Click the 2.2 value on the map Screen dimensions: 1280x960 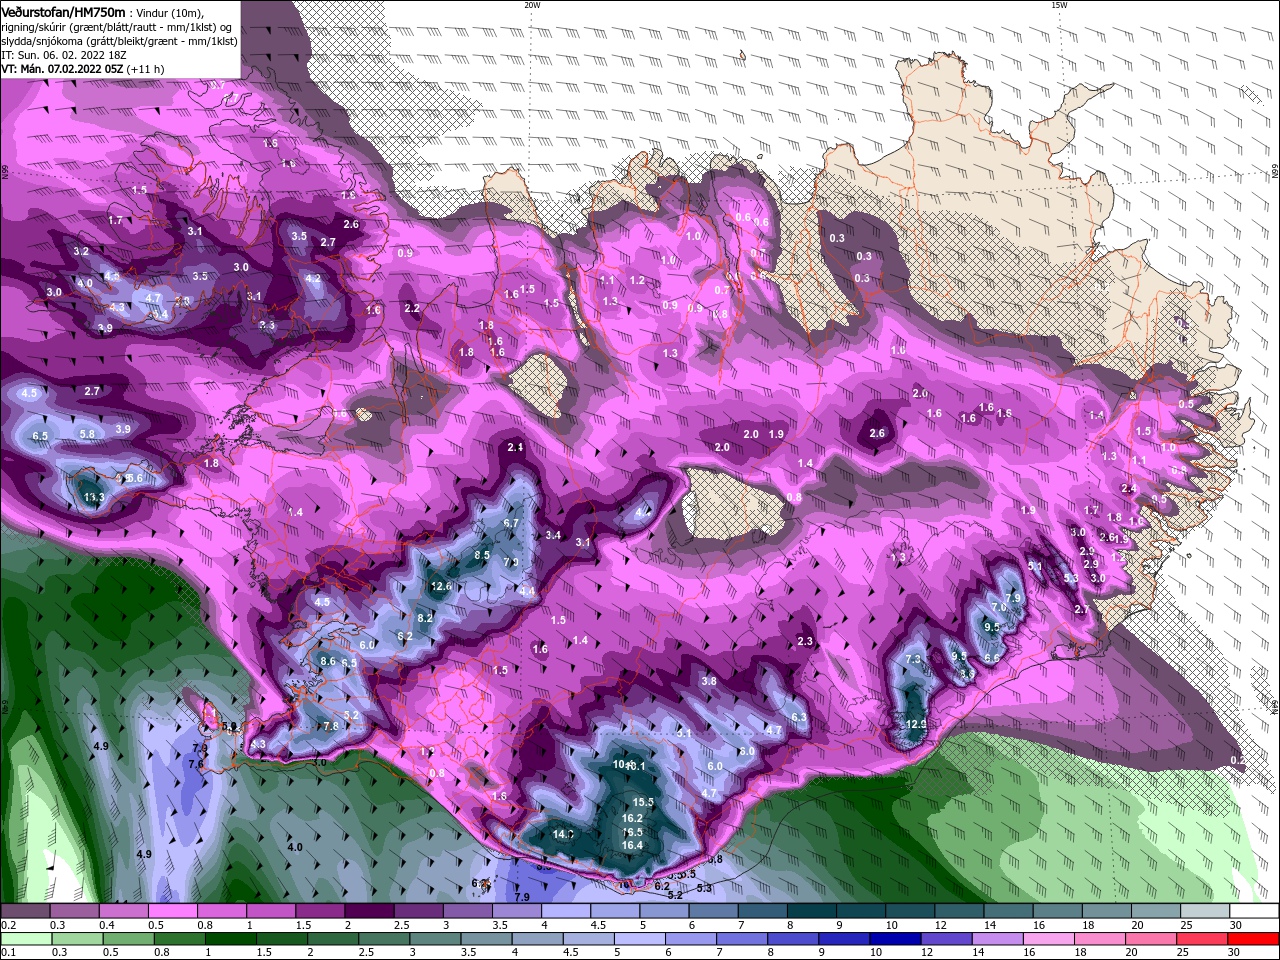click(412, 309)
